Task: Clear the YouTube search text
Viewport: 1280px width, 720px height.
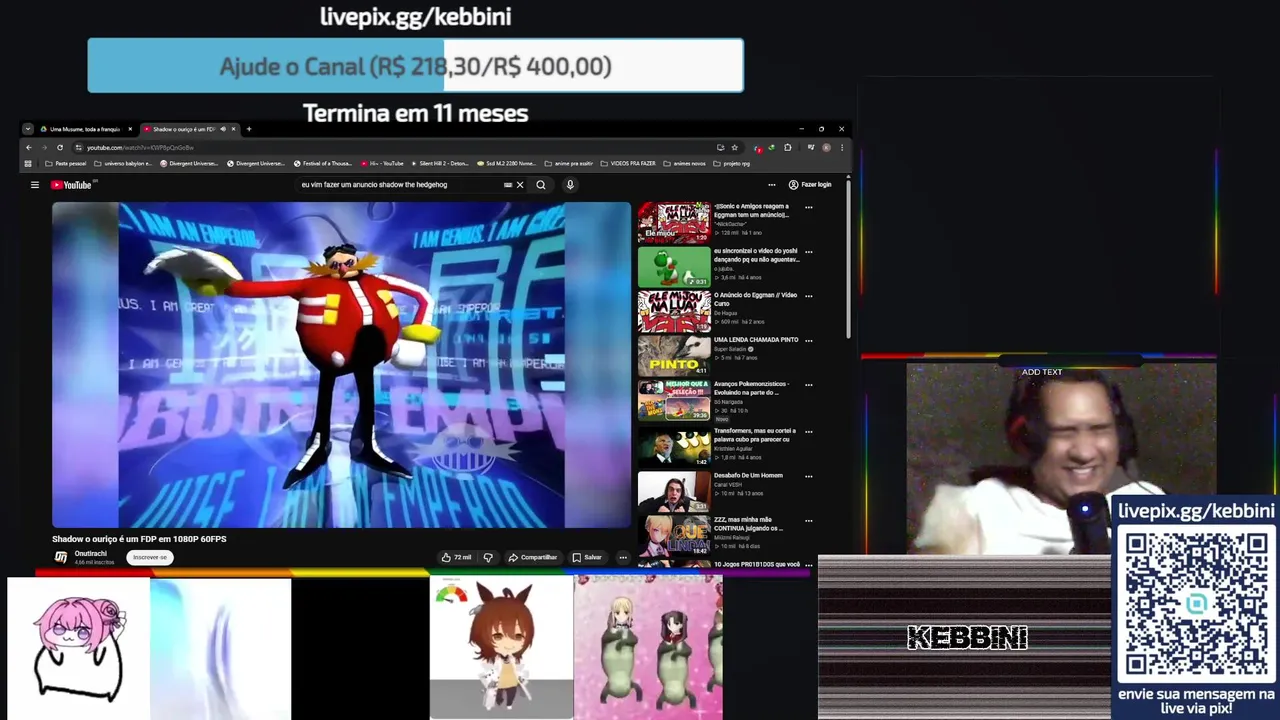Action: tap(520, 185)
